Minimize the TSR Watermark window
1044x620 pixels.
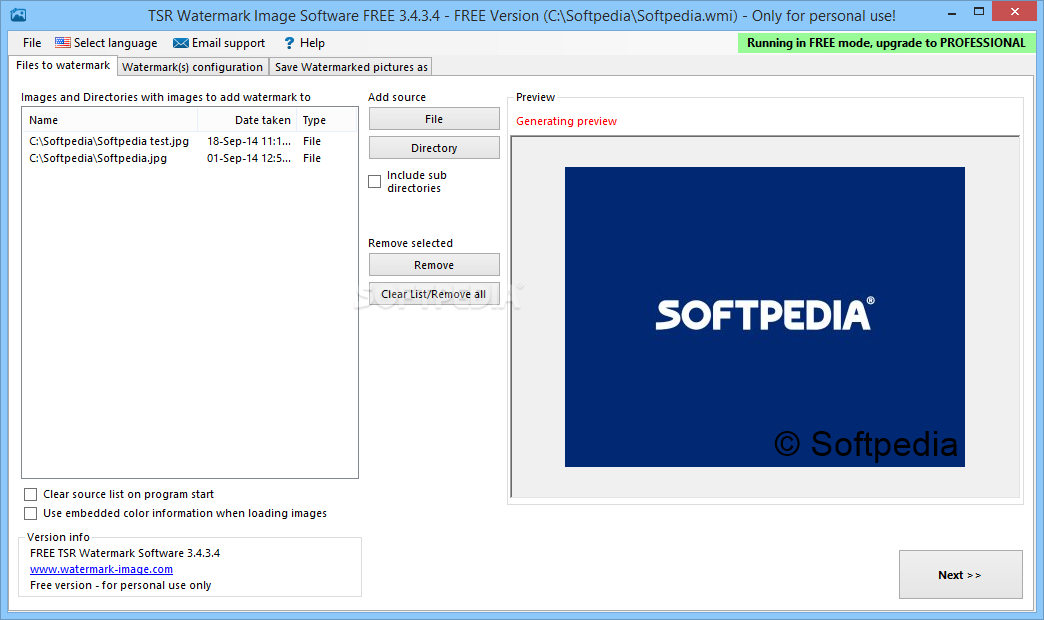point(952,12)
